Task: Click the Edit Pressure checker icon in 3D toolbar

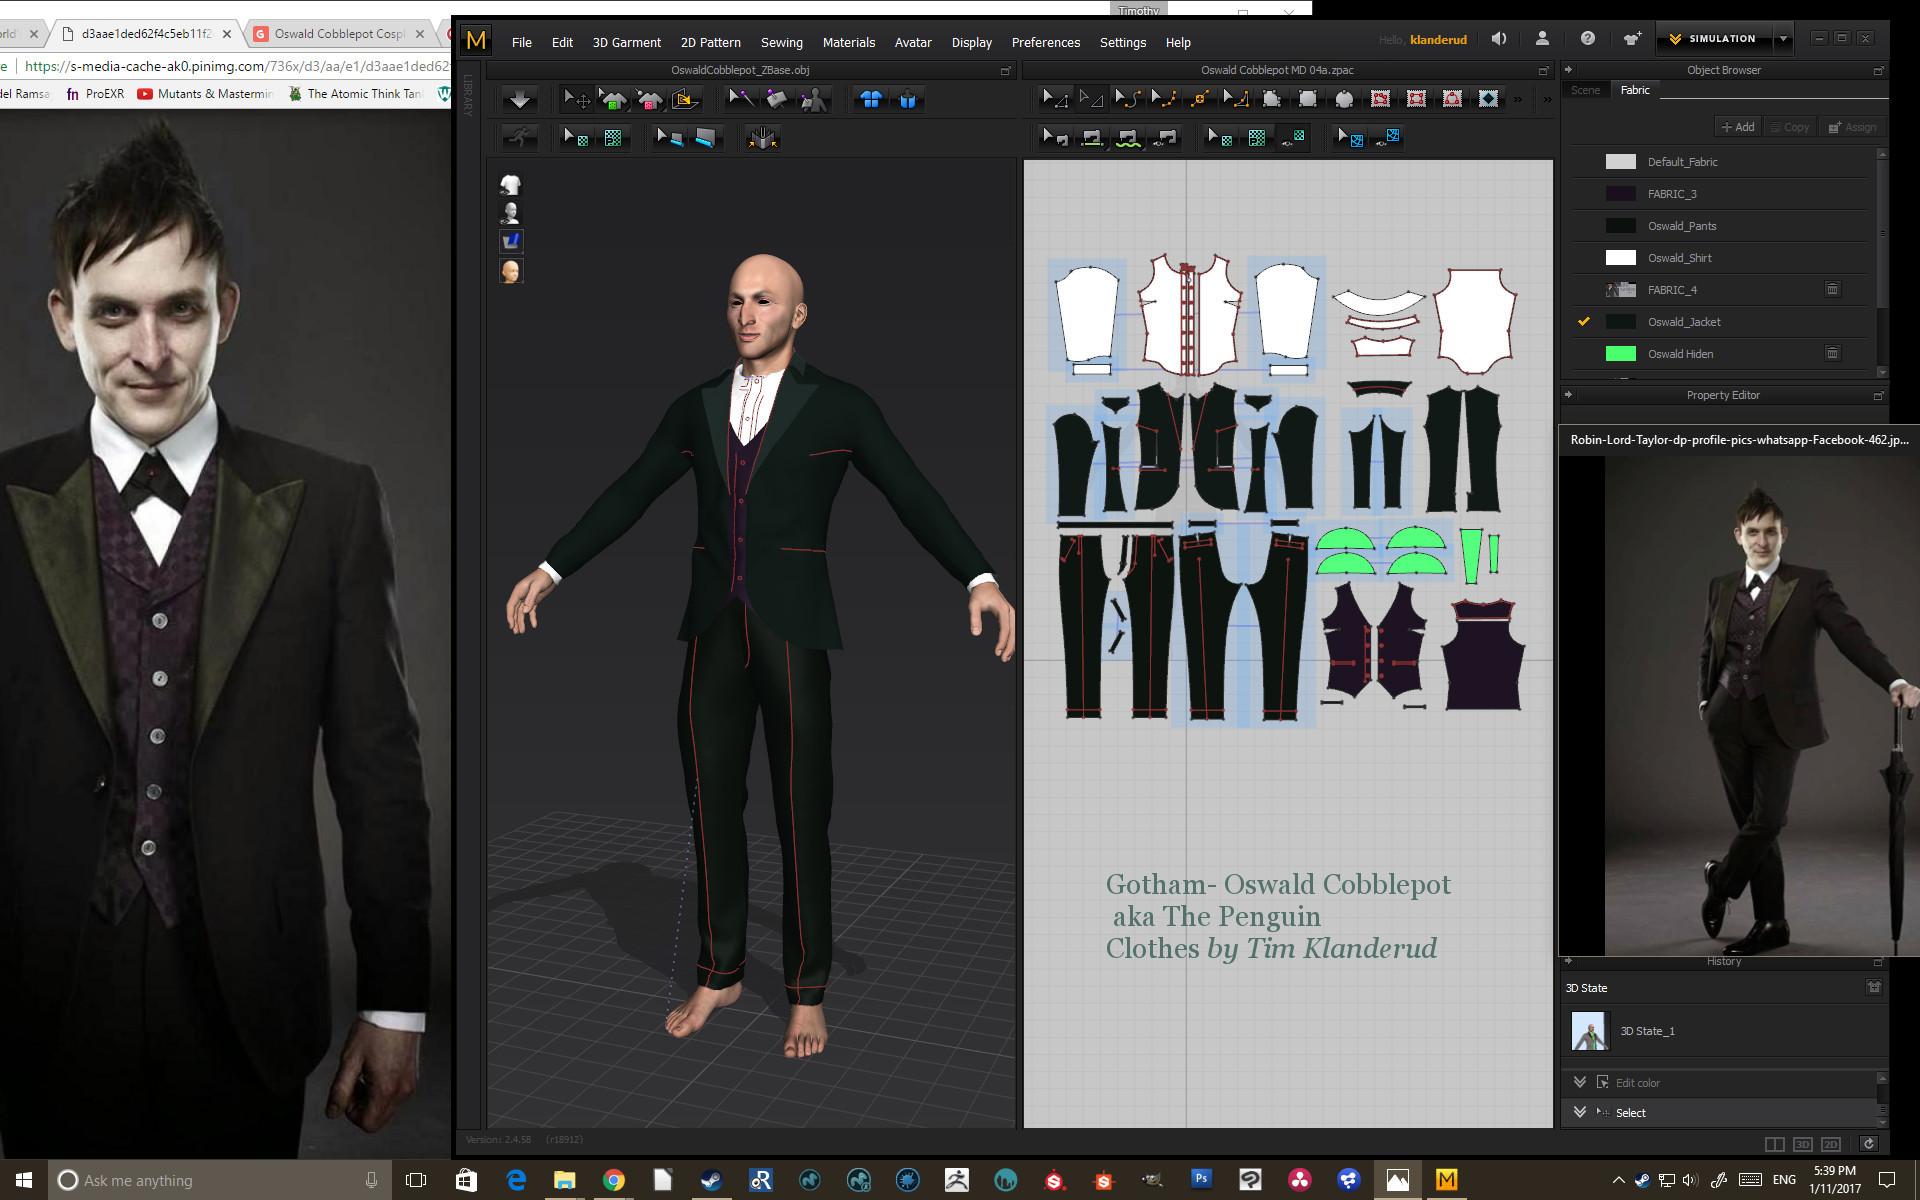Action: 613,137
